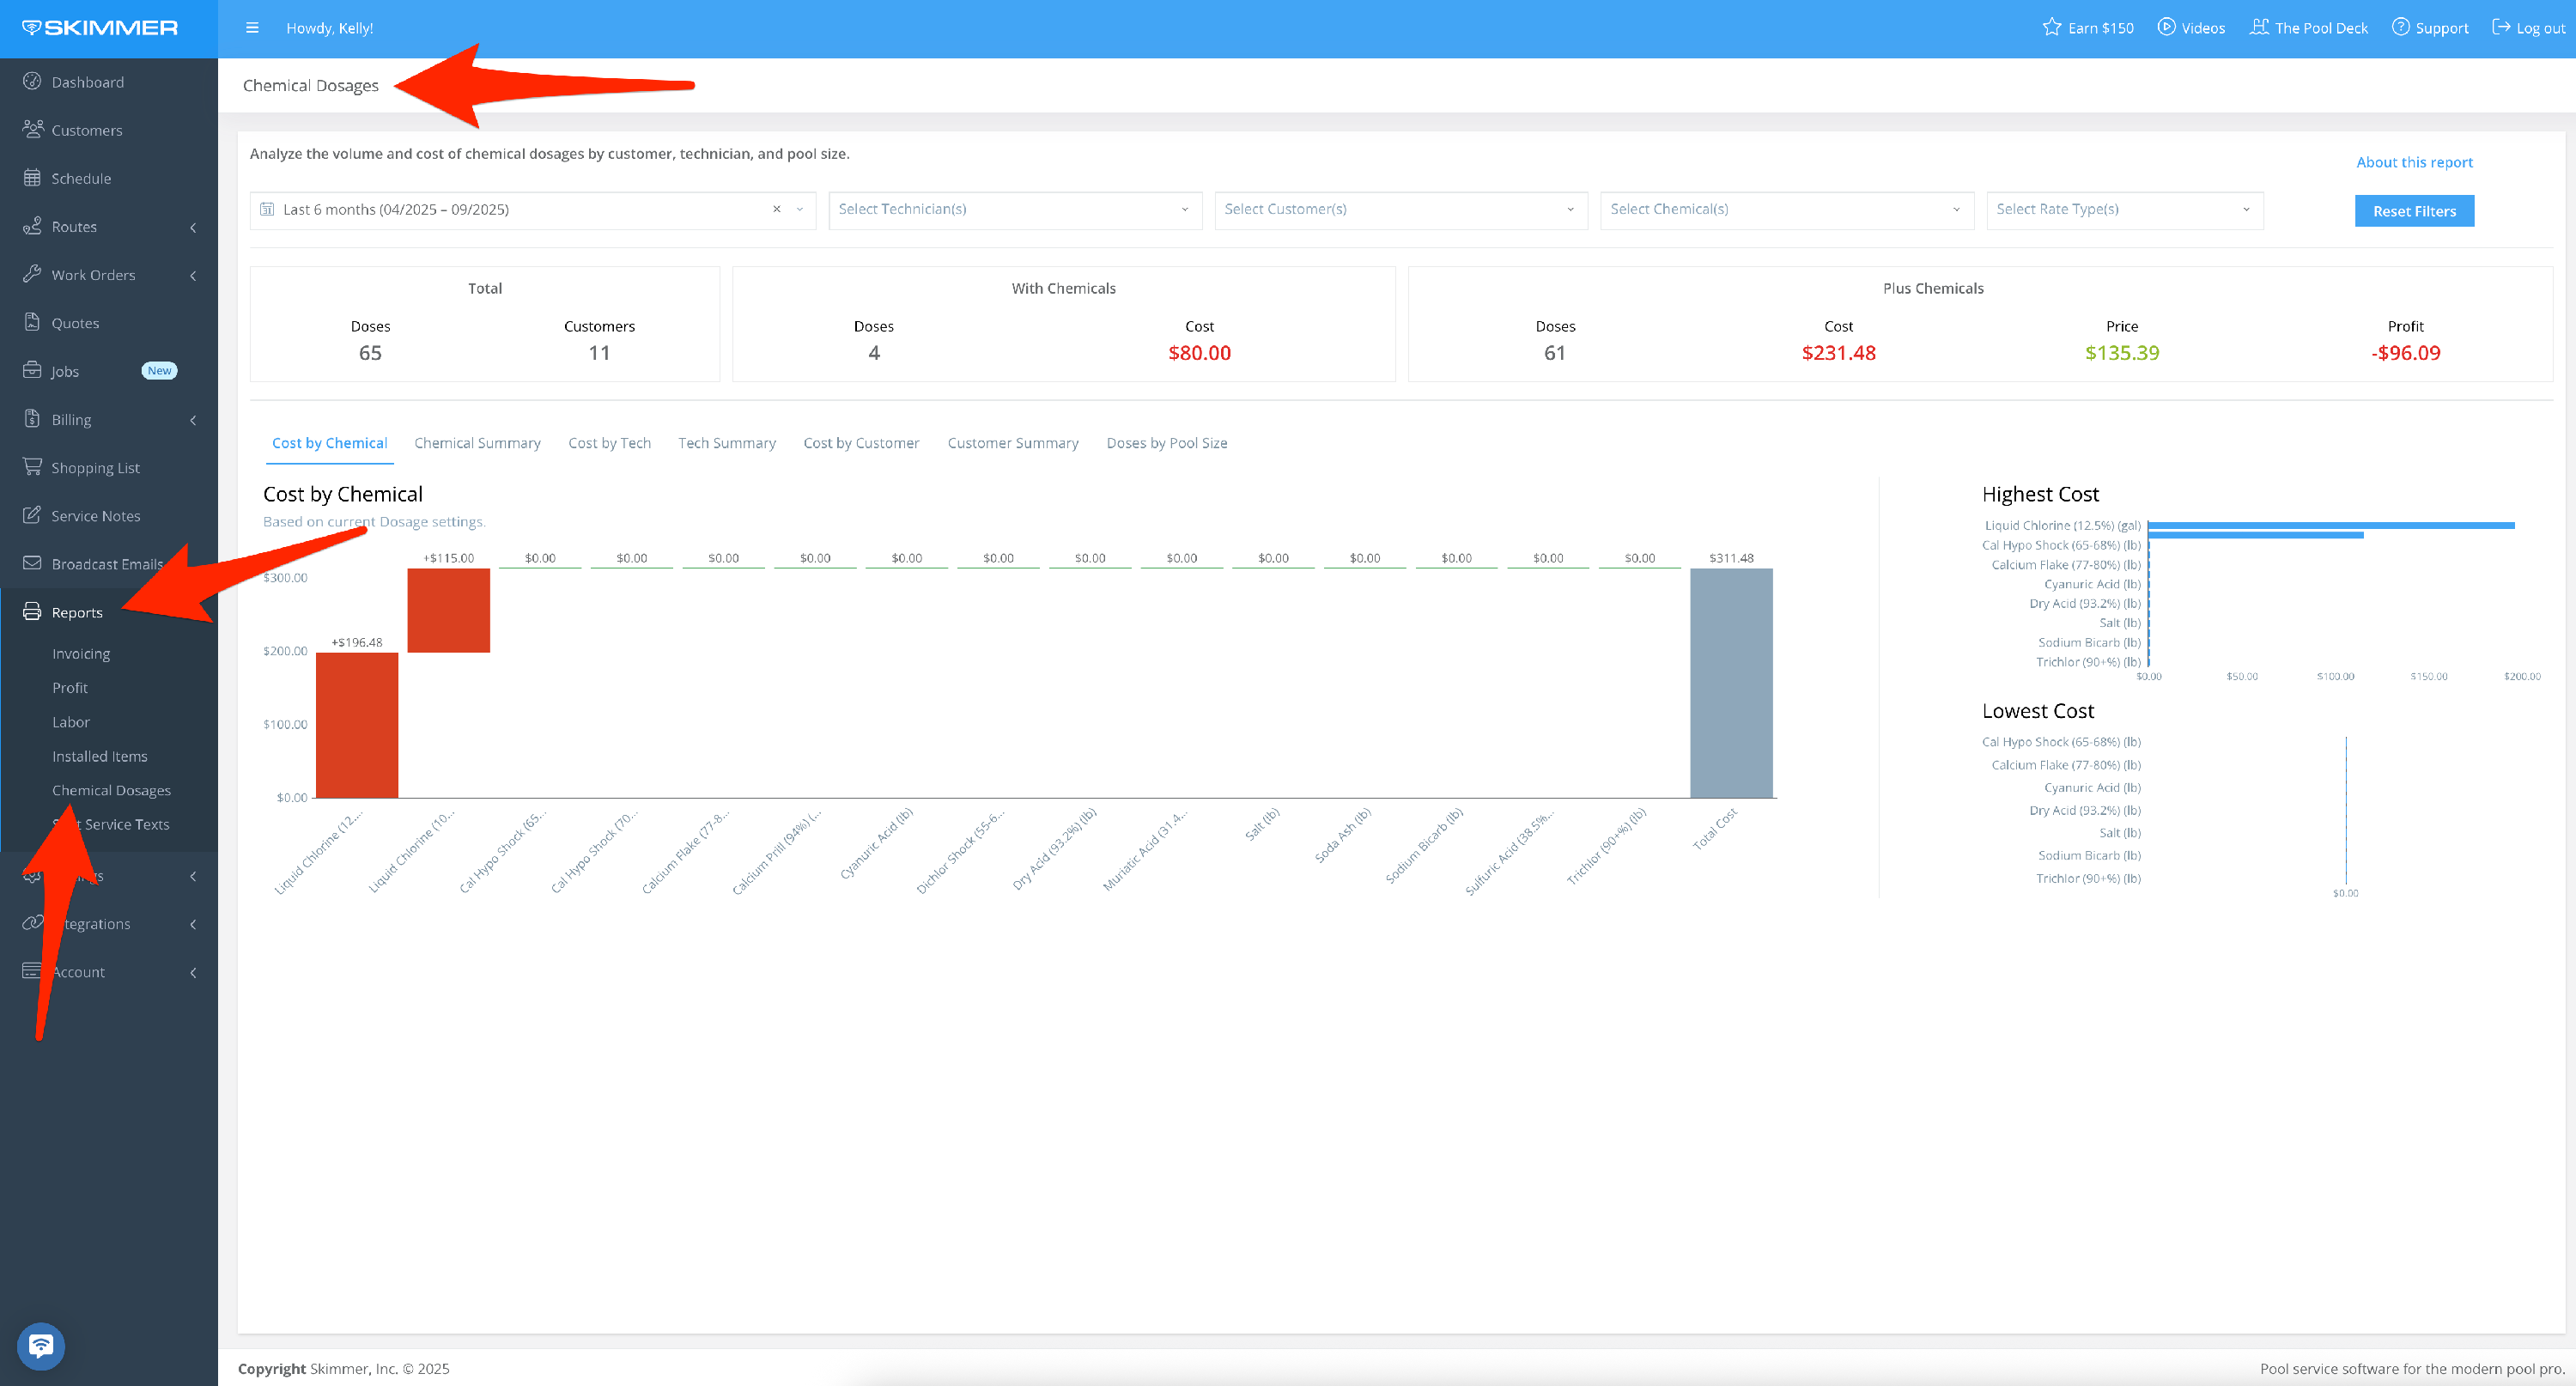Click the hamburger menu icon in header
The image size is (2576, 1386).
(x=252, y=28)
